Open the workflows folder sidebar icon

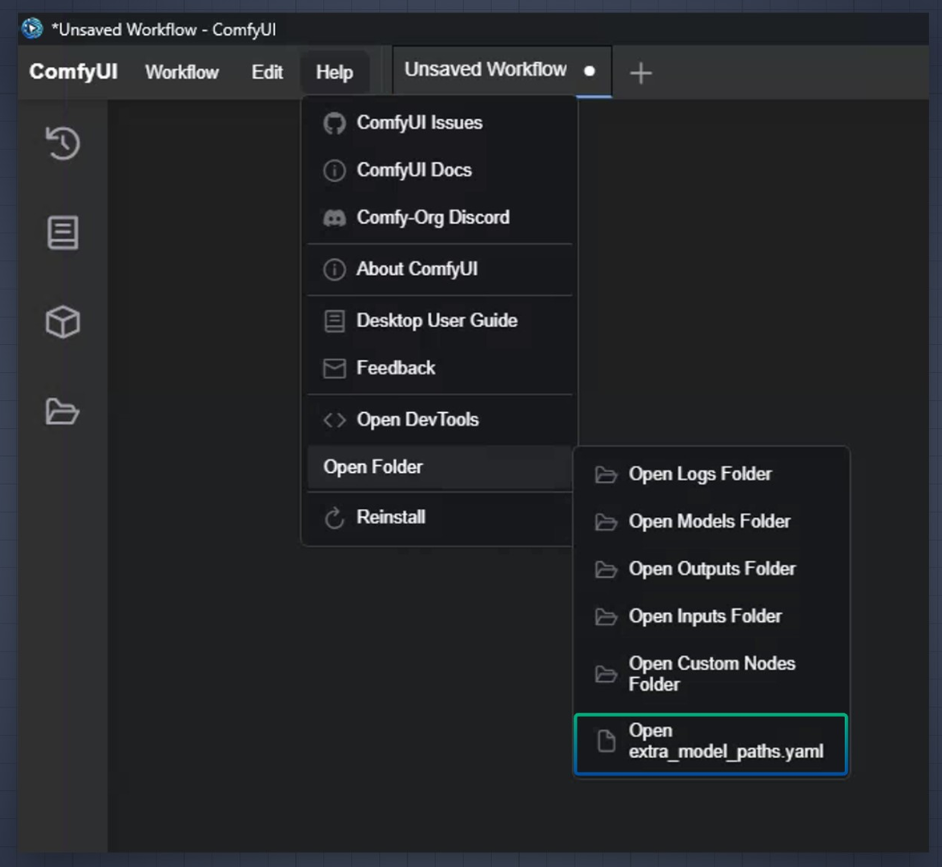pyautogui.click(x=62, y=411)
